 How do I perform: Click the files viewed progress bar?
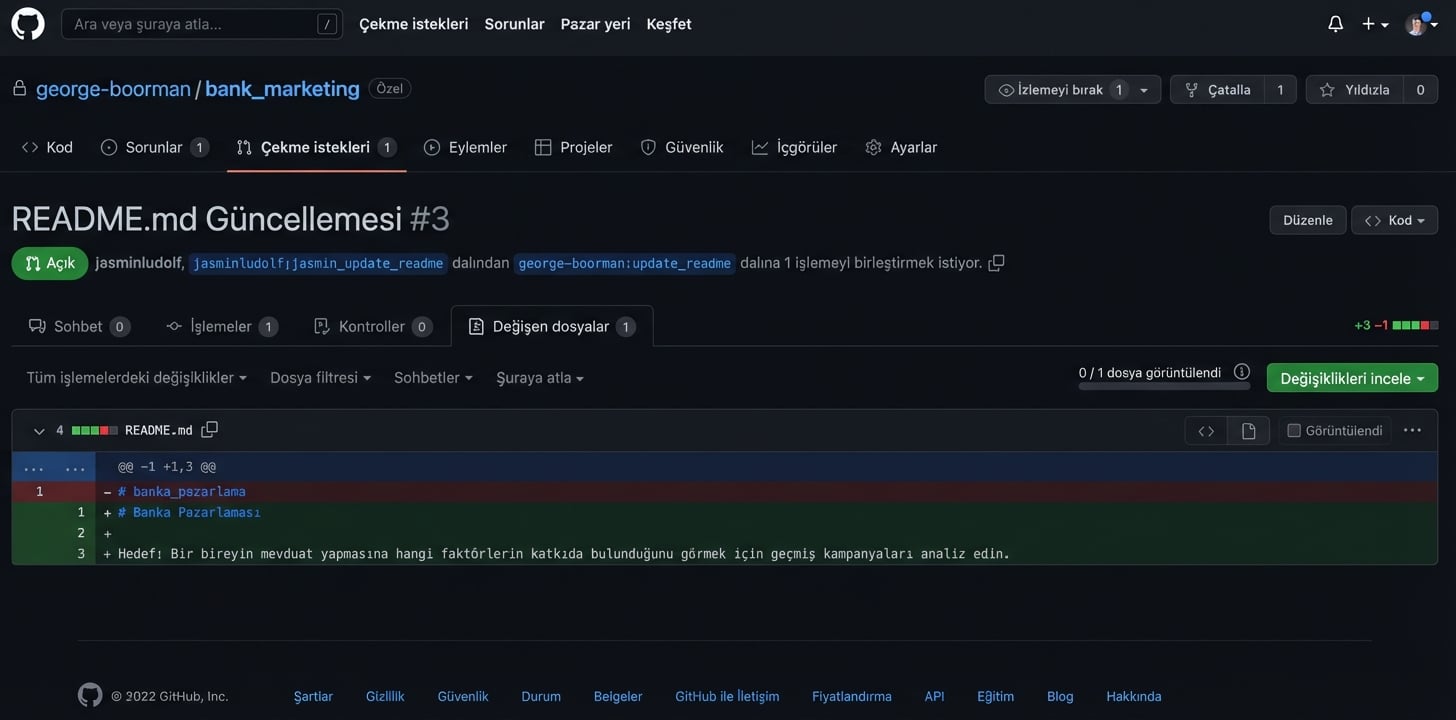tap(1163, 386)
